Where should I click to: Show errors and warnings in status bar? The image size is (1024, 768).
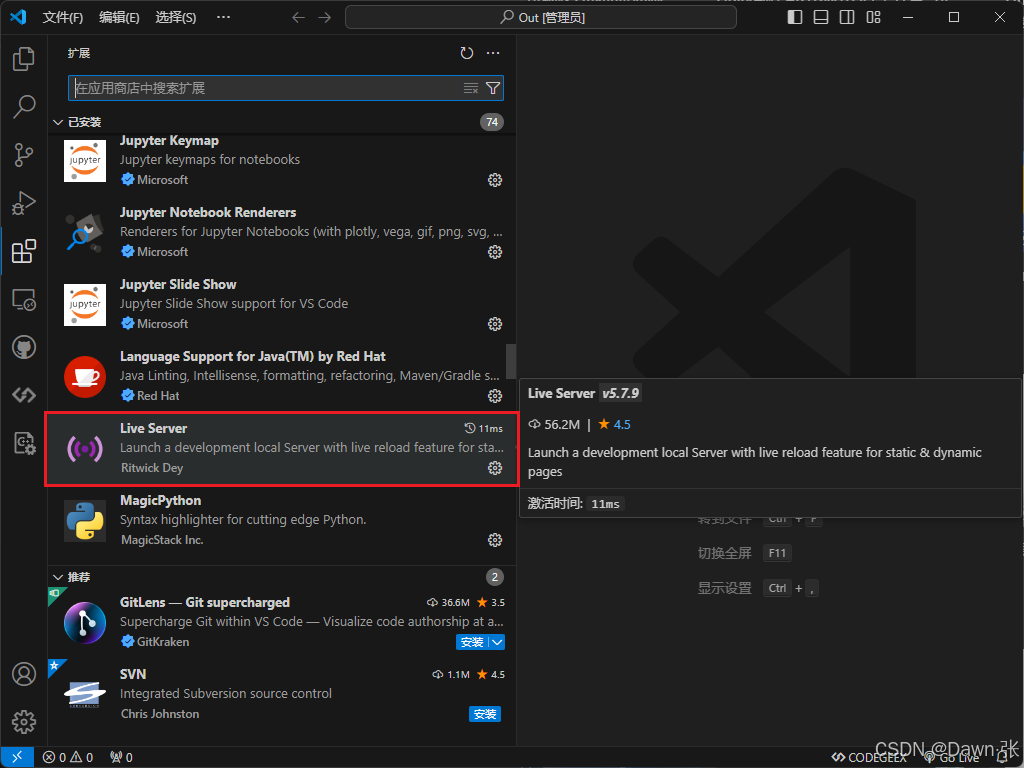click(x=68, y=757)
